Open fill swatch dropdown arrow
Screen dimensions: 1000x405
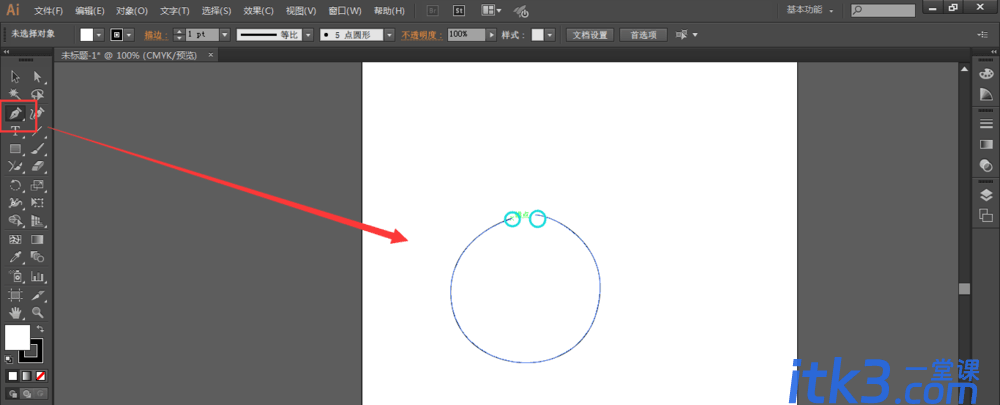click(x=99, y=34)
